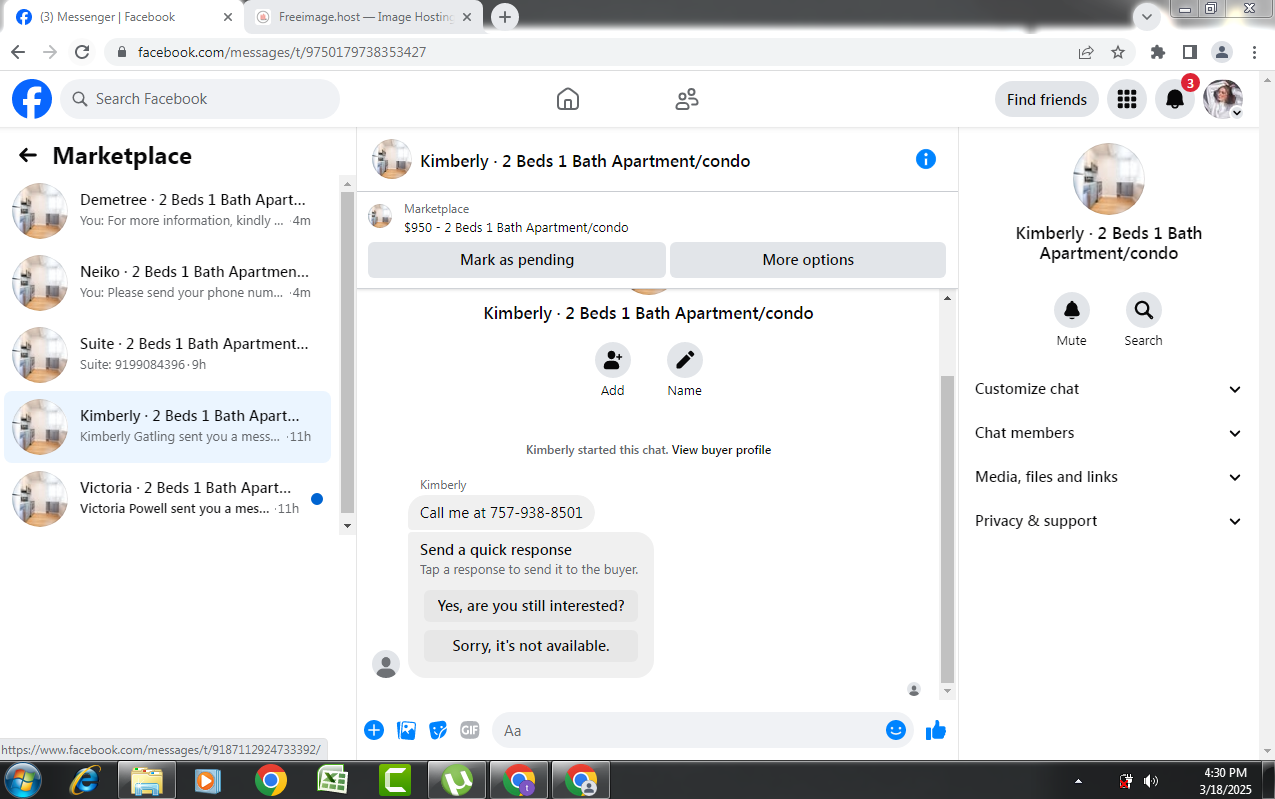Viewport: 1275px width, 799px height.
Task: Click the browser back arrow
Action: point(18,52)
